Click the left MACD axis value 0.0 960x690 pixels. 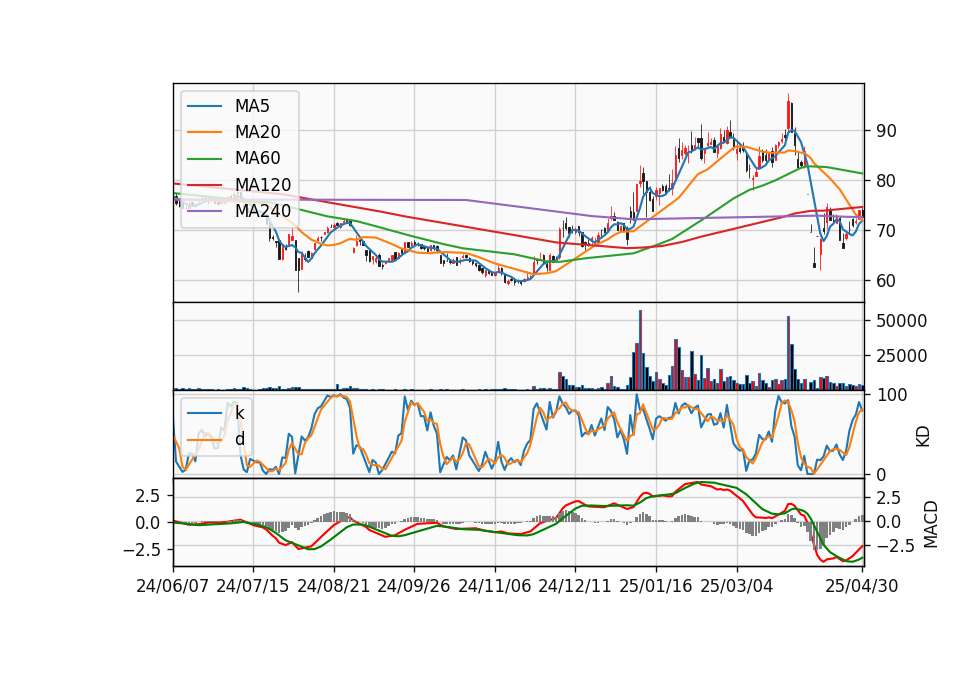pos(148,523)
